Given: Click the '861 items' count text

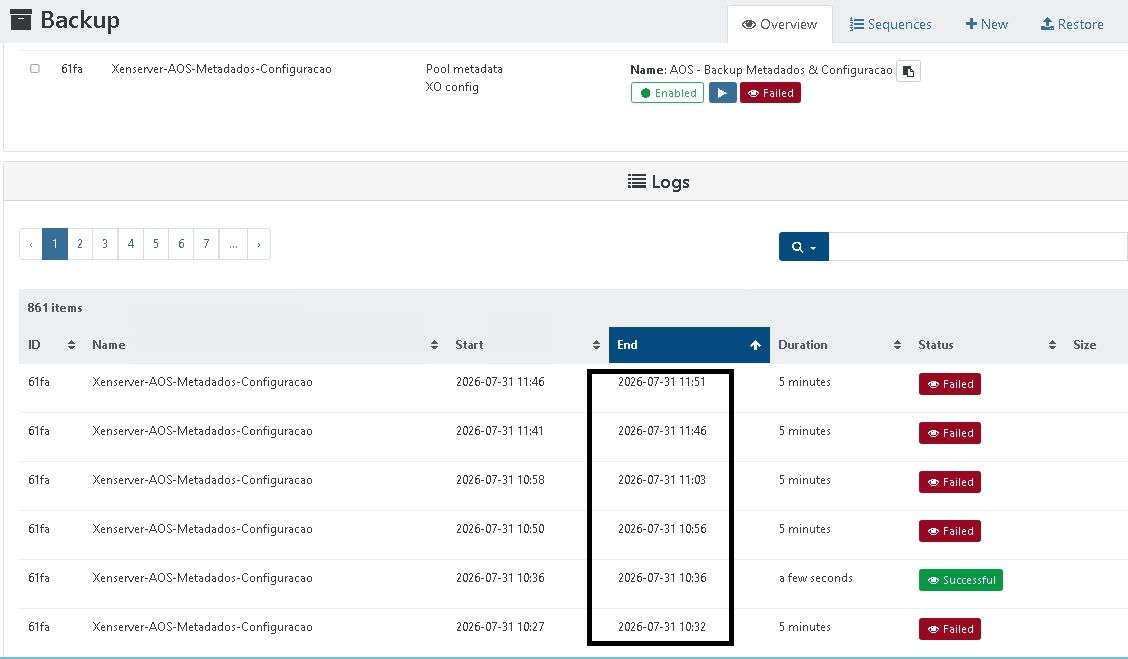Looking at the screenshot, I should click(55, 308).
